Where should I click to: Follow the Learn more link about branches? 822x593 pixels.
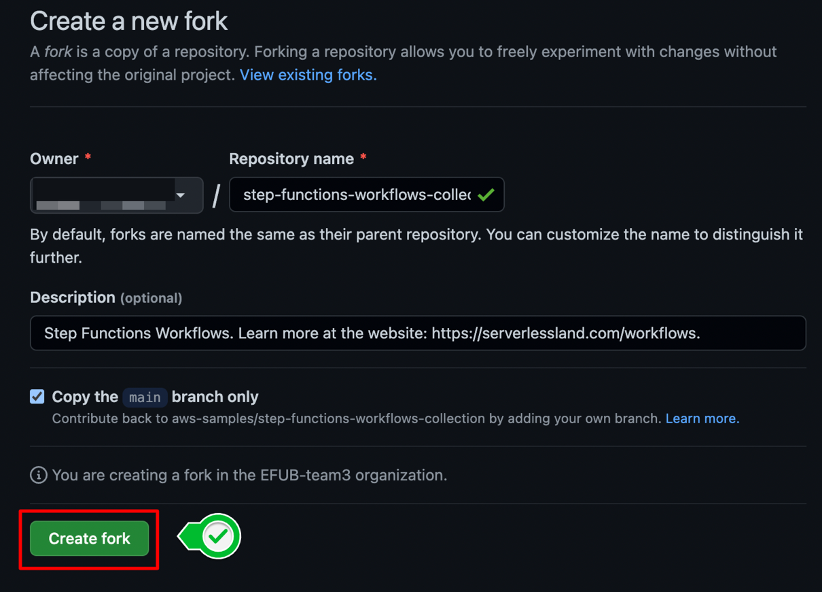(702, 418)
